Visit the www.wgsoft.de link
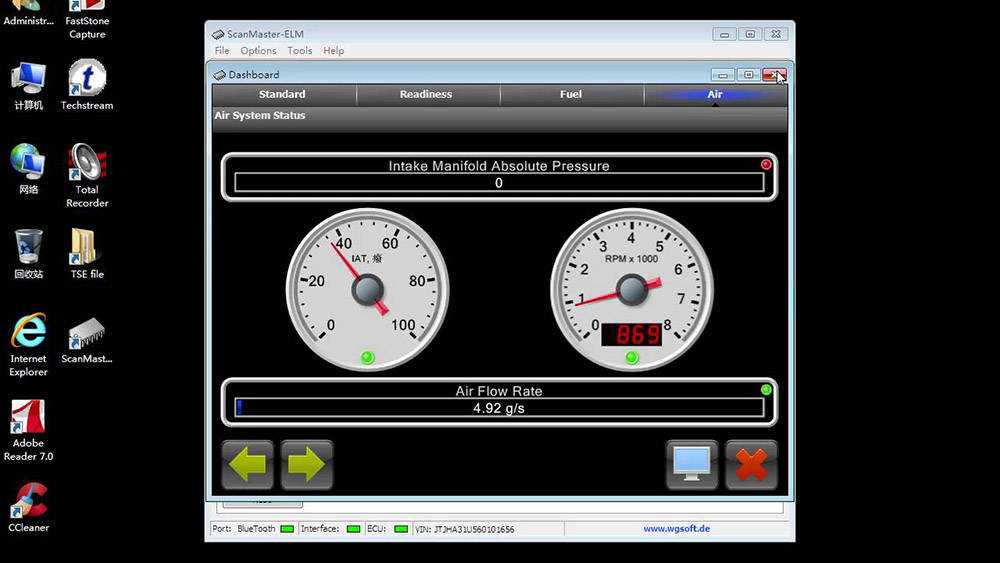Viewport: 1000px width, 563px height. [676, 529]
